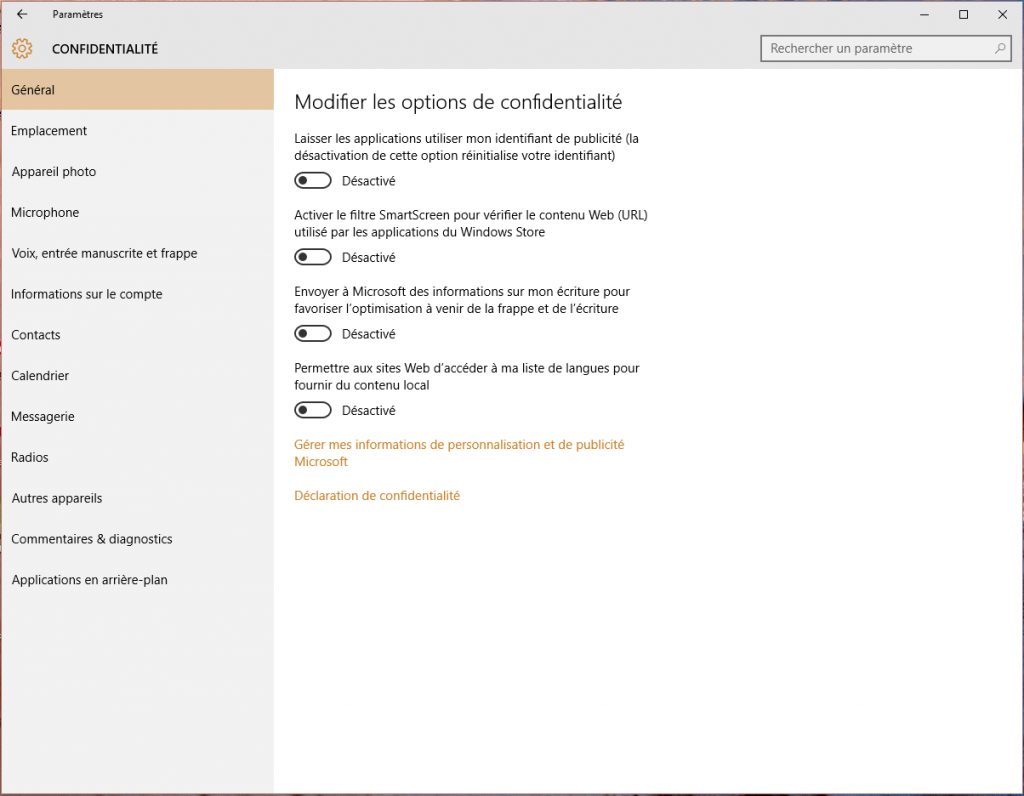Open the Calendrier privacy settings

point(40,375)
